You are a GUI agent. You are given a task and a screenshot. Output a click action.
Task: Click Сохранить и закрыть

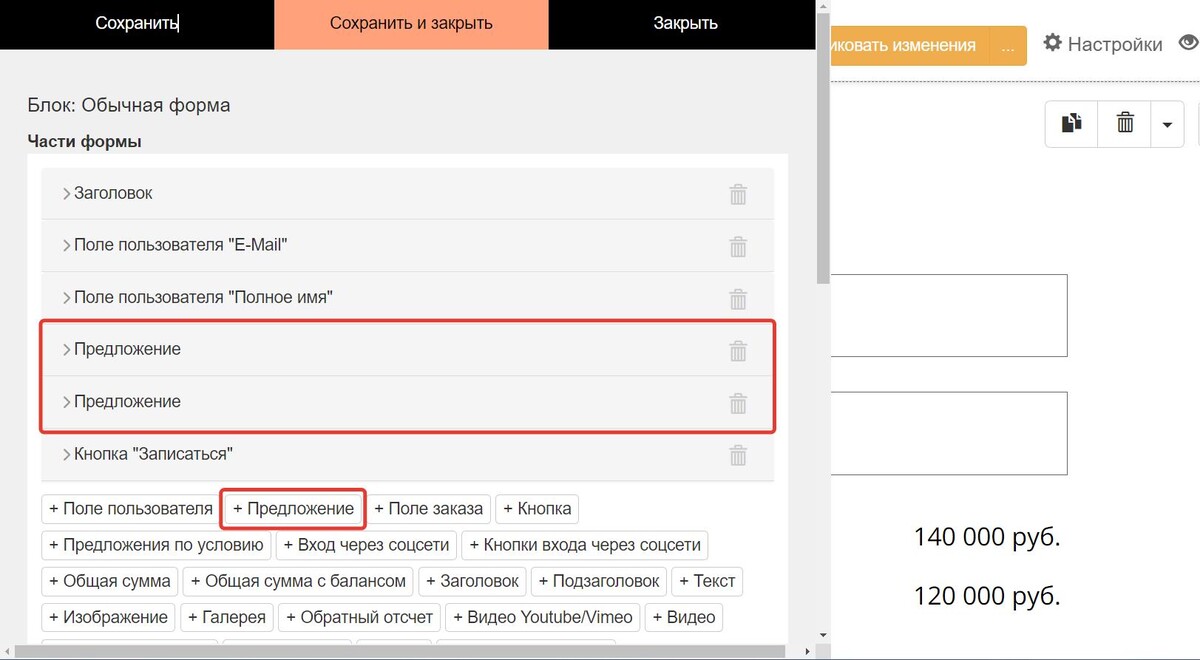click(x=411, y=24)
